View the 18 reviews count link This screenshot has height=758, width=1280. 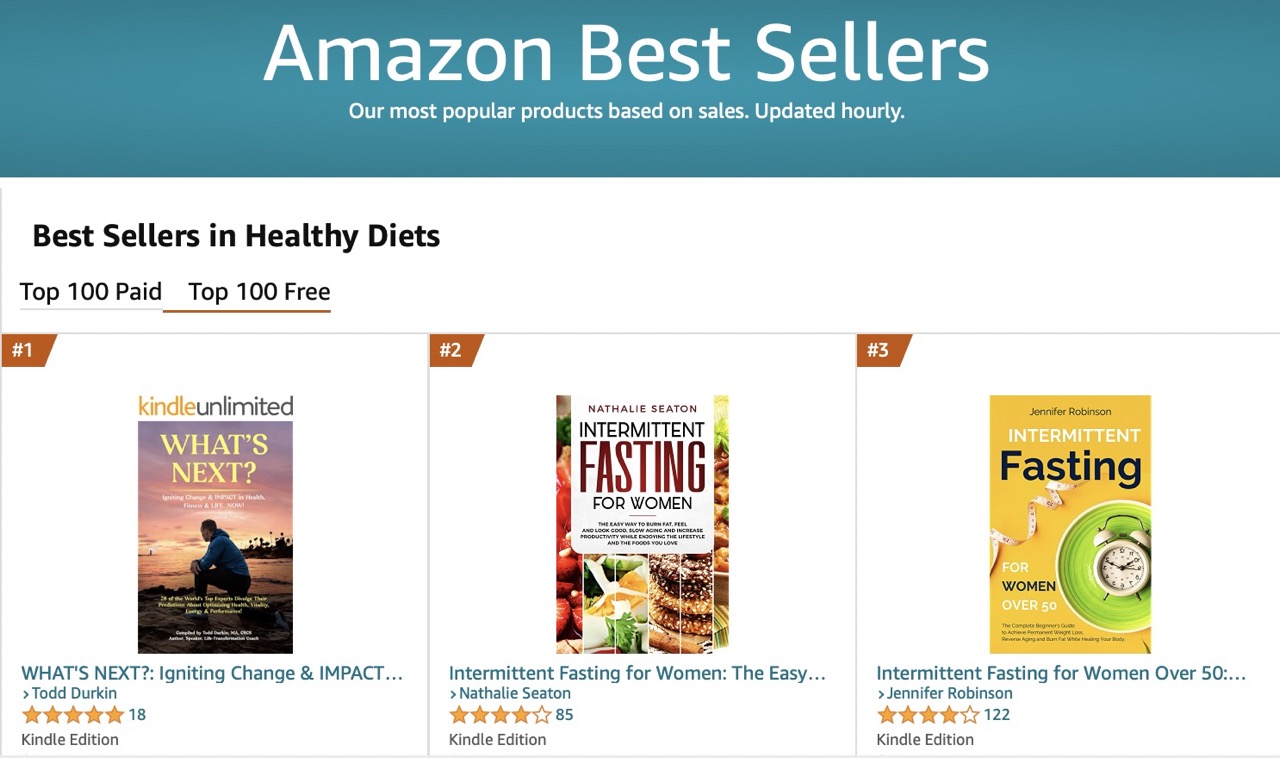[137, 715]
